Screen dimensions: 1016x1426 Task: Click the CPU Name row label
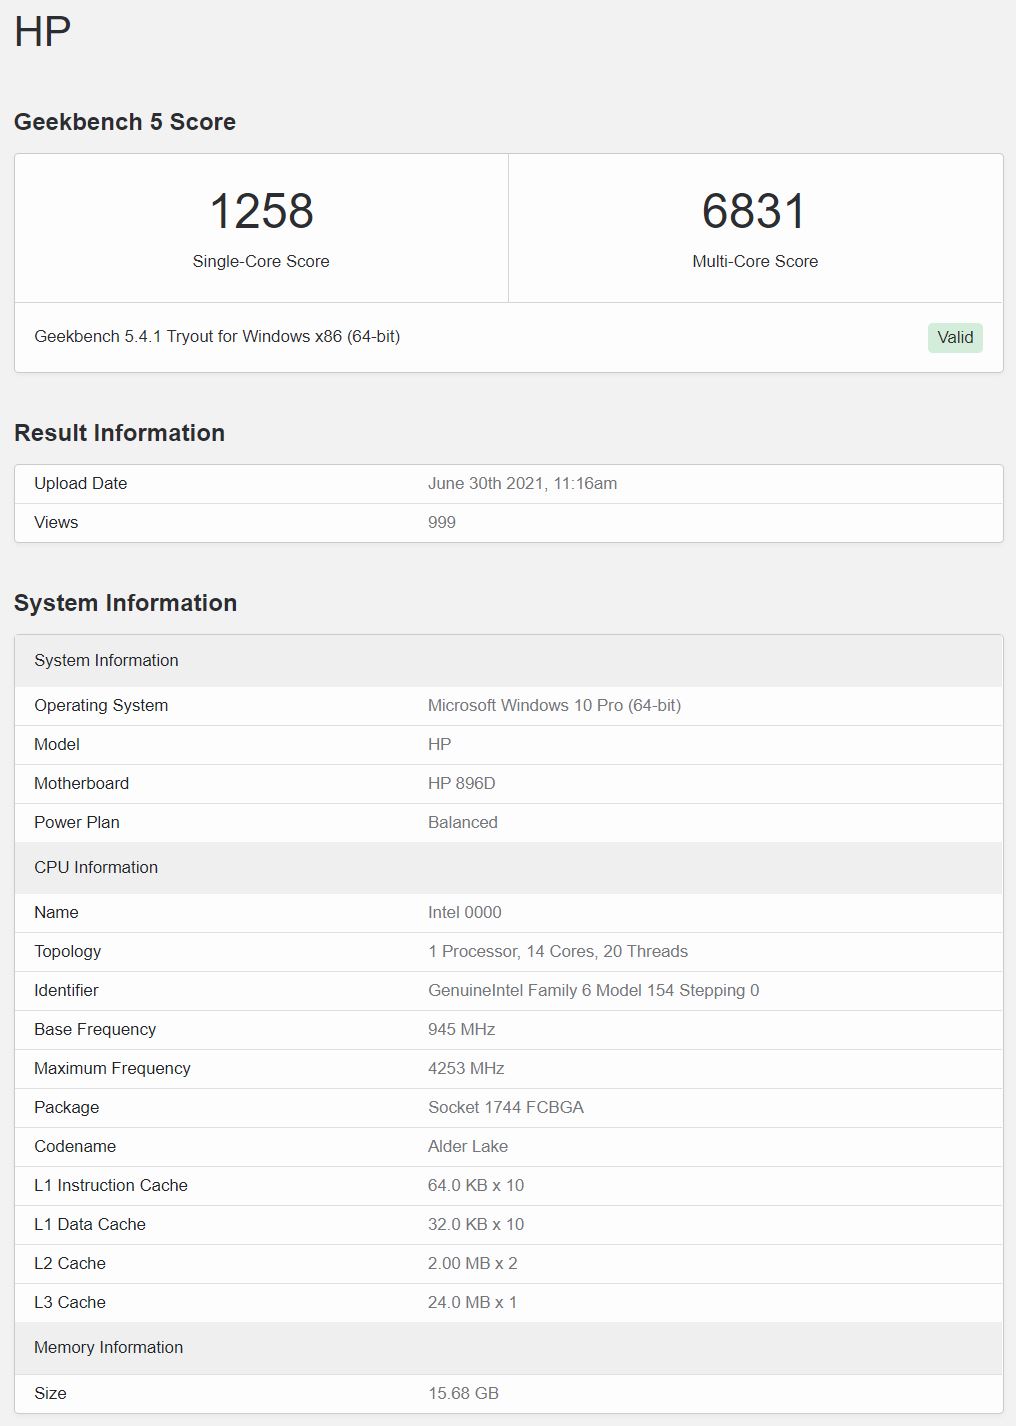(56, 912)
